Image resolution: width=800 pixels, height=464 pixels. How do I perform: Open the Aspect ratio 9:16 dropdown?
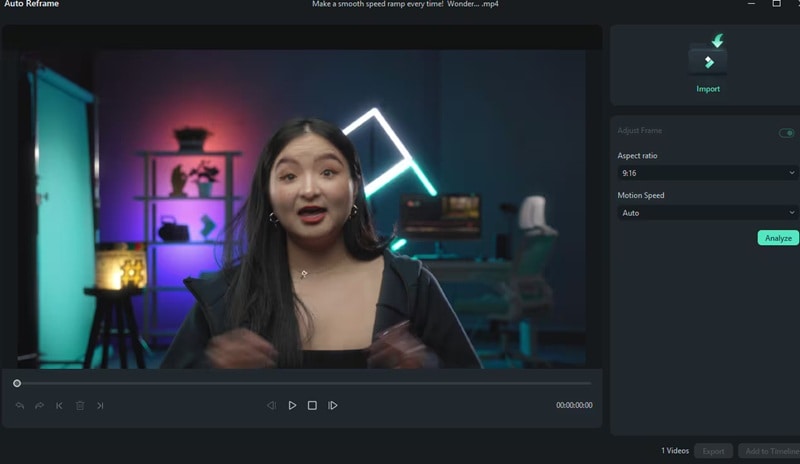click(x=707, y=173)
